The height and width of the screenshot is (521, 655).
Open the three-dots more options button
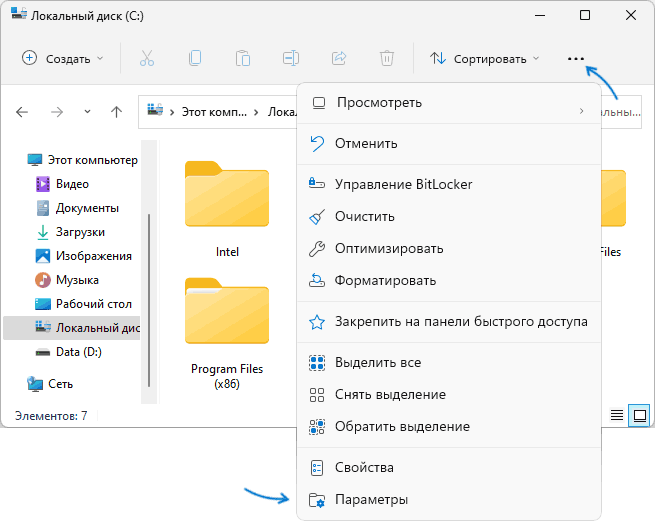tap(576, 59)
